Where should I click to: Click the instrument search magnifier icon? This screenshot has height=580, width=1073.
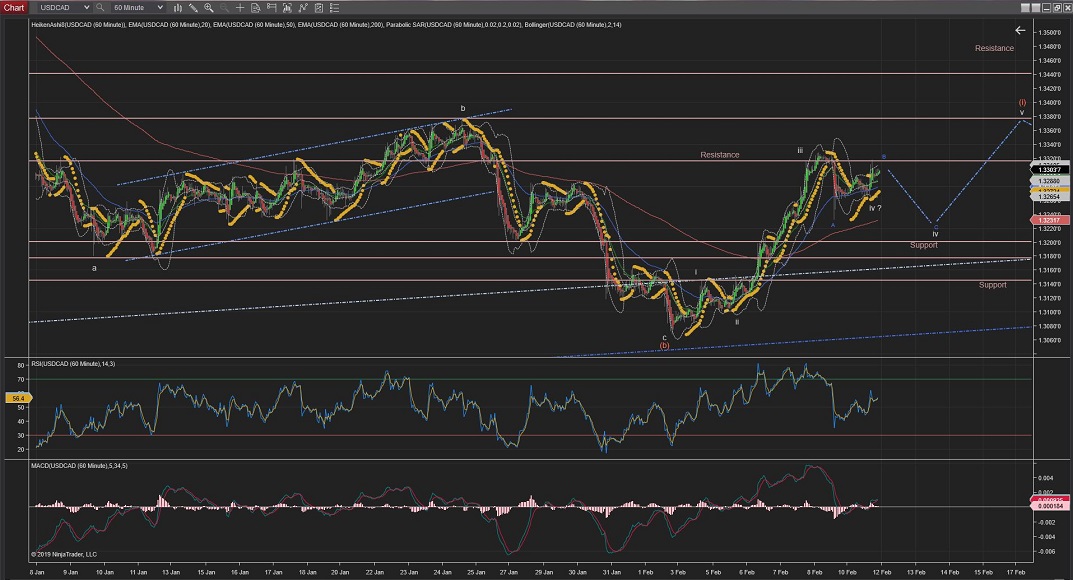(x=100, y=7)
